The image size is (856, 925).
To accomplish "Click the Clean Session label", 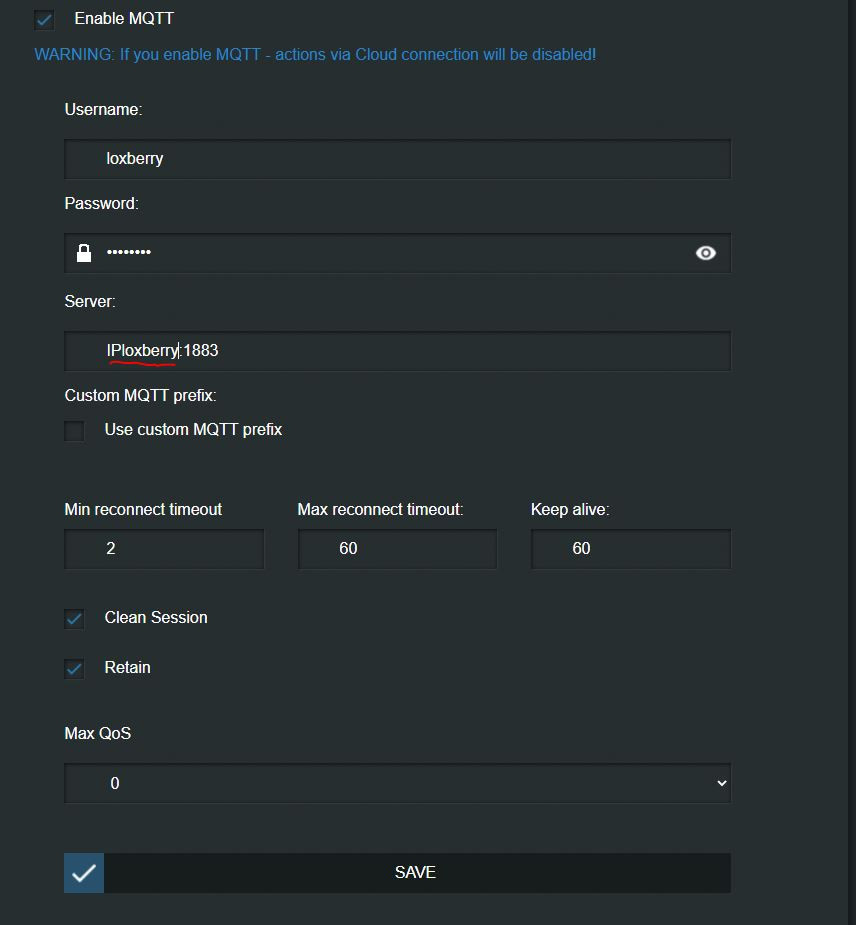I will coord(156,618).
